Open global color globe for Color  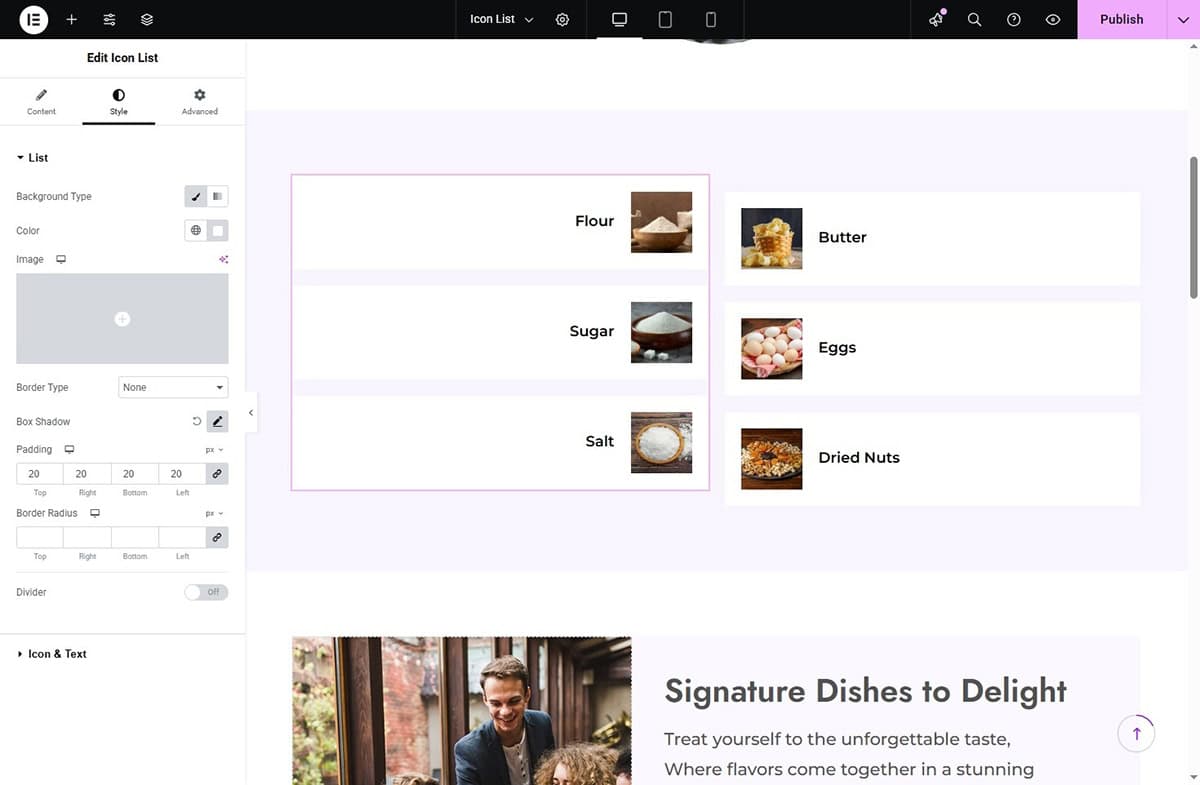pyautogui.click(x=196, y=231)
